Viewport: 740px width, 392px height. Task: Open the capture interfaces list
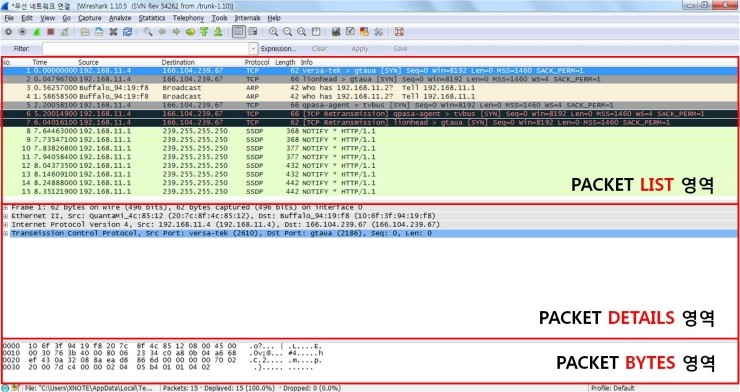(8, 32)
